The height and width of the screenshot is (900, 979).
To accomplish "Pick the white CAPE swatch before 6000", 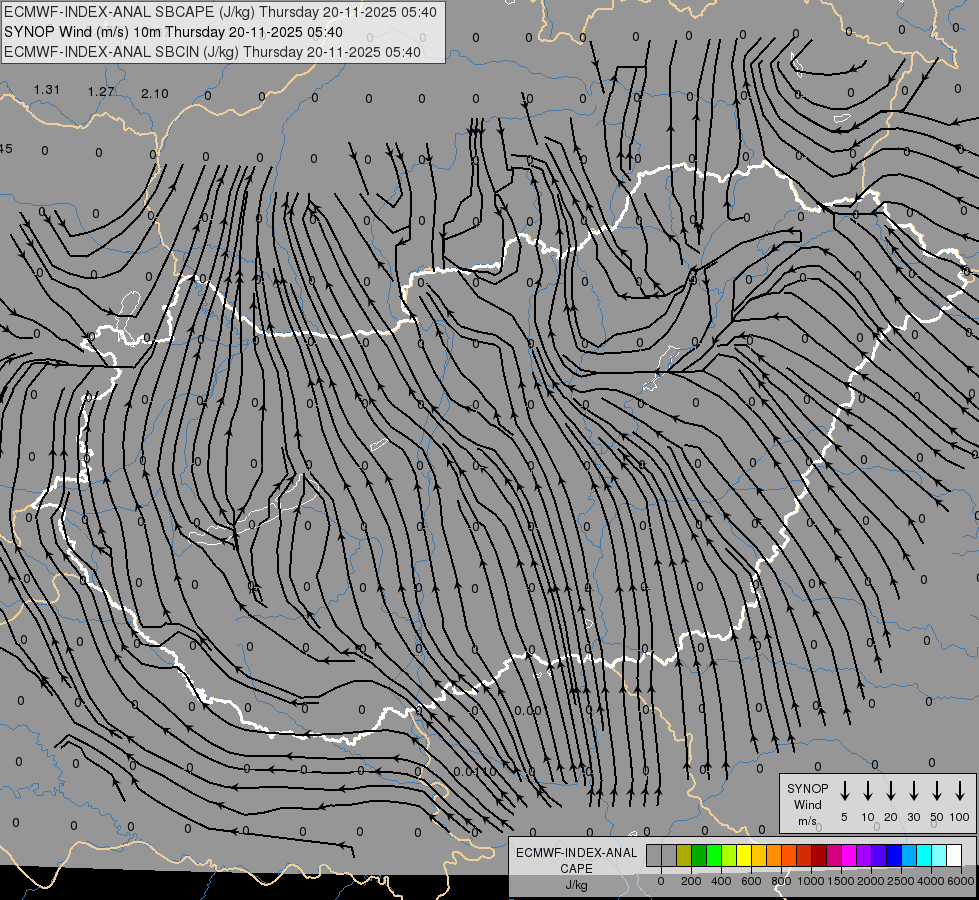I will (953, 855).
